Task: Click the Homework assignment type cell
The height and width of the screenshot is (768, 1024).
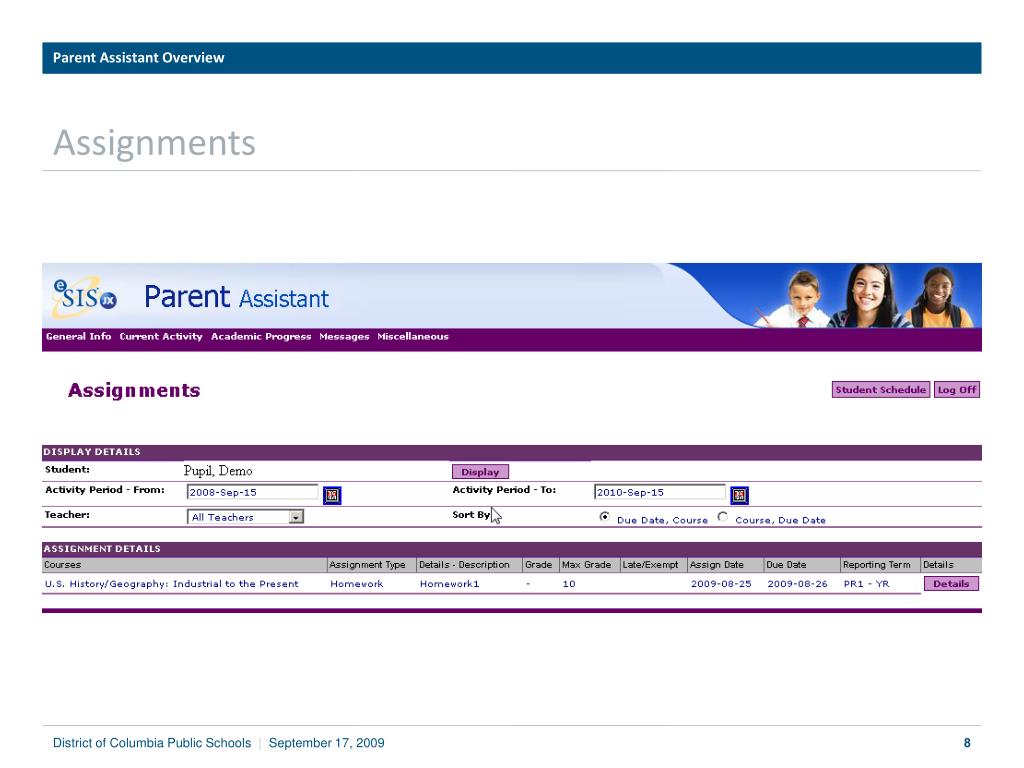Action: click(x=357, y=584)
